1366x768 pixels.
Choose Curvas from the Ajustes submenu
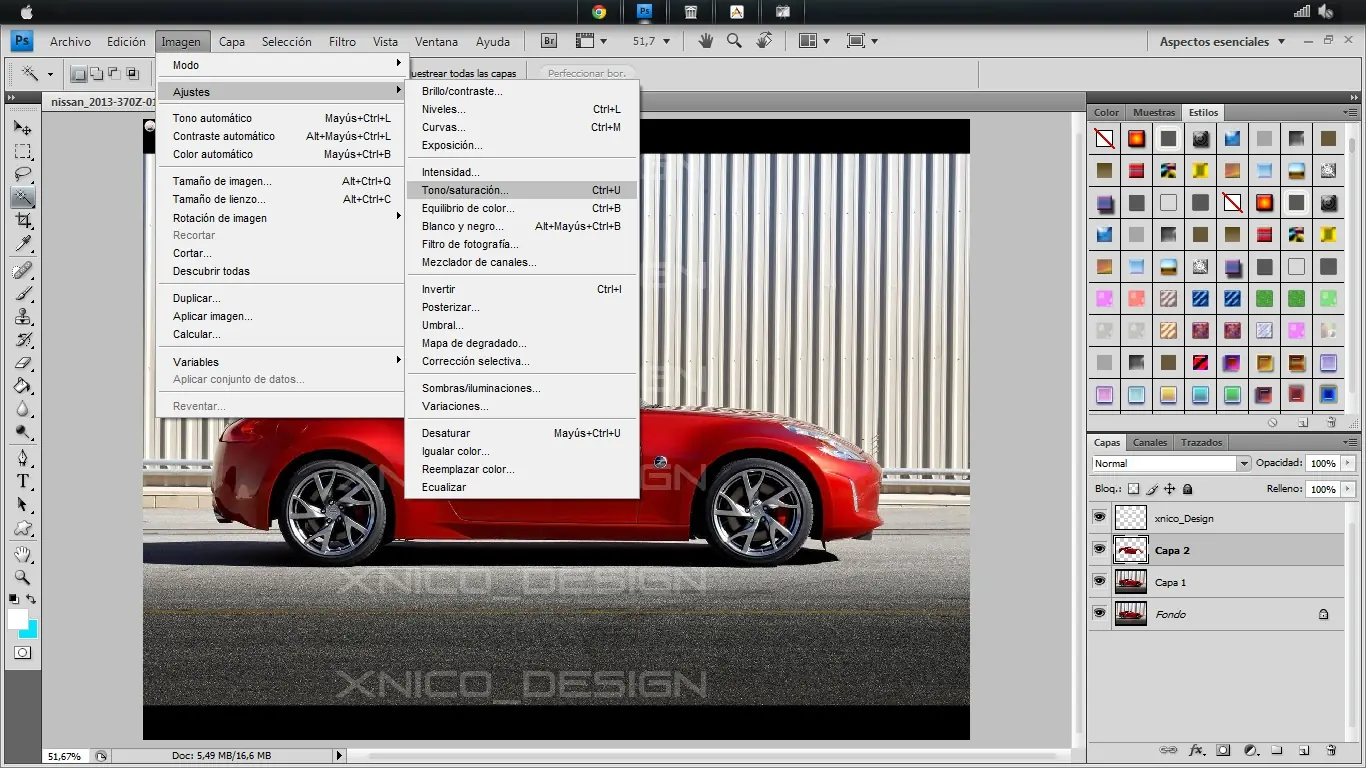tap(521, 127)
